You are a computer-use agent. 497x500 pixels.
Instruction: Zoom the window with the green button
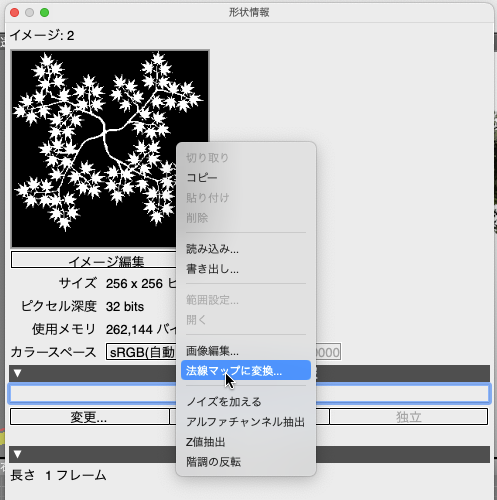pos(44,13)
